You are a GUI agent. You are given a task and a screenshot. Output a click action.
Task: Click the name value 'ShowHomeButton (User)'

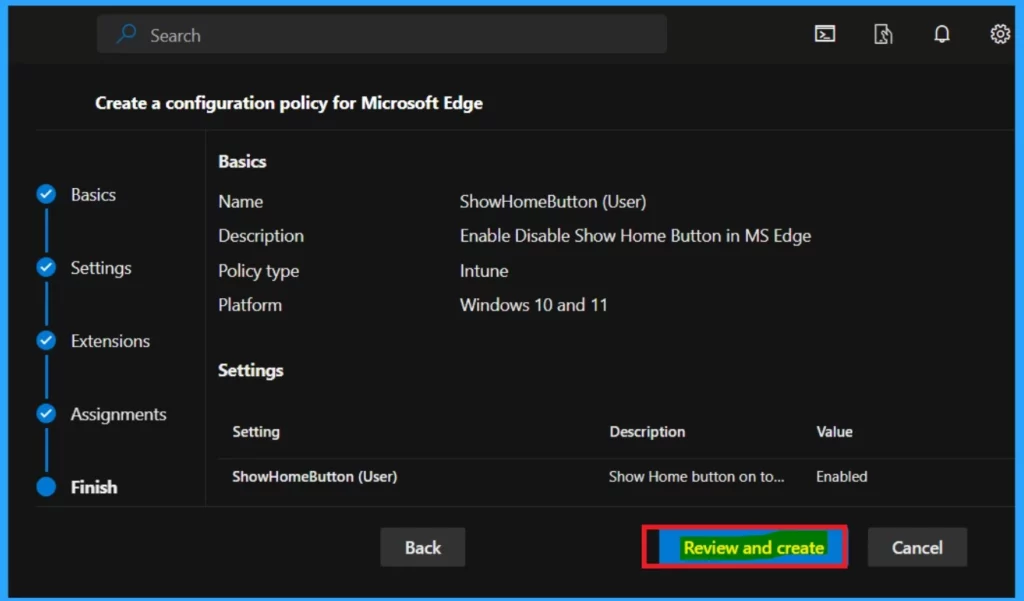(x=552, y=202)
